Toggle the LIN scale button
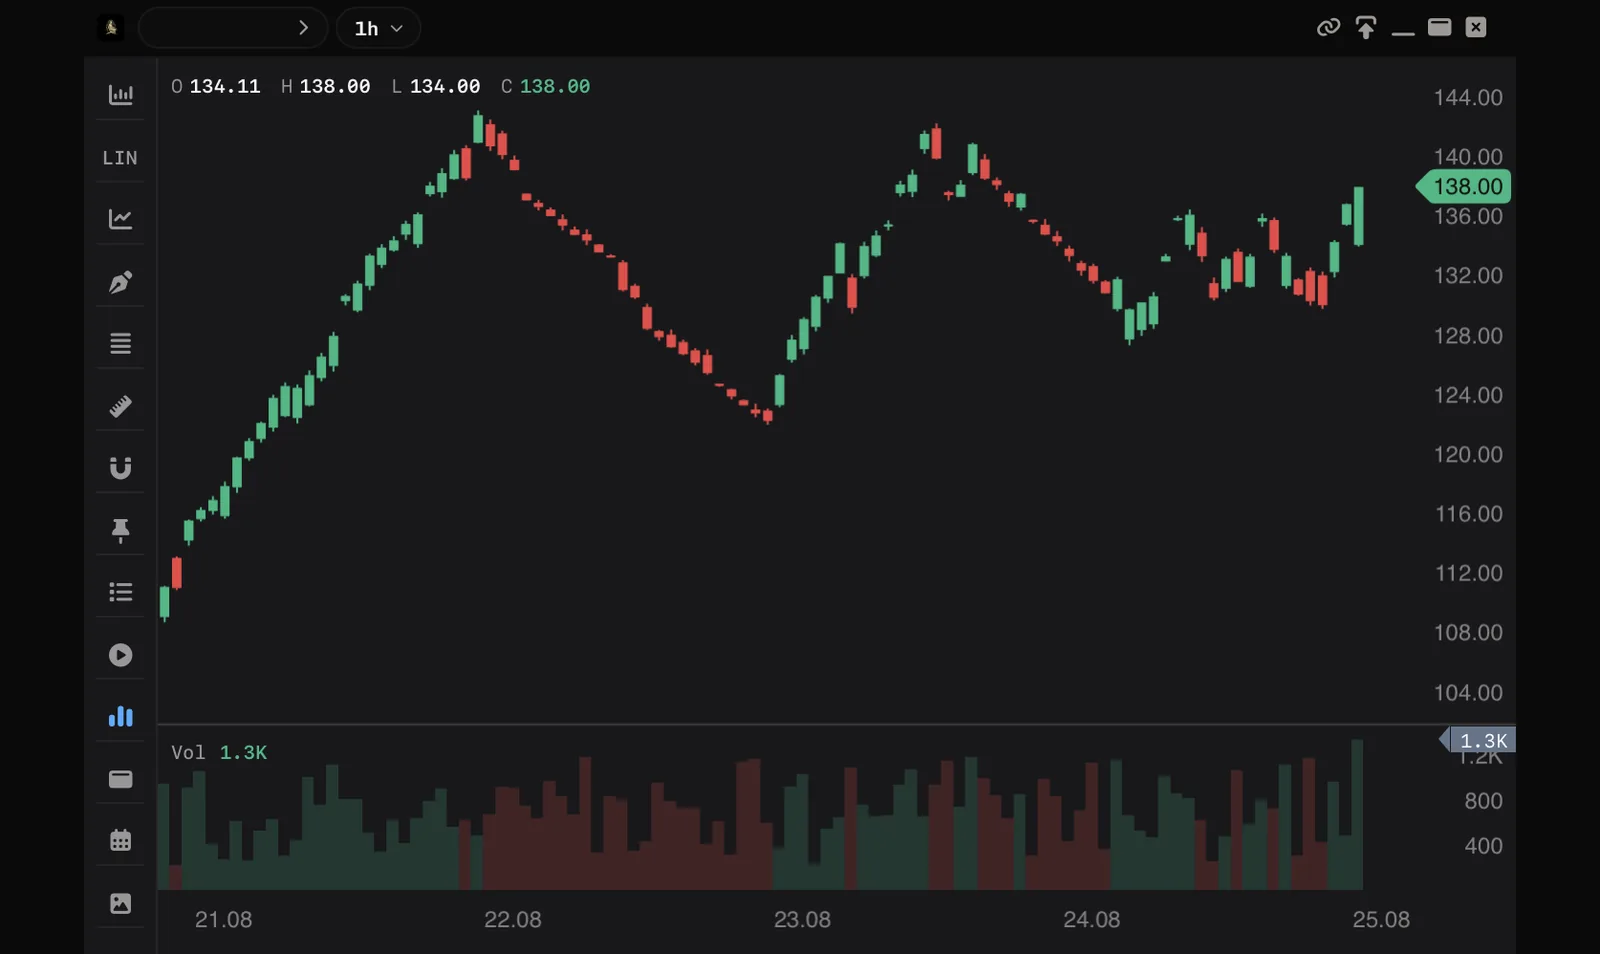Image resolution: width=1600 pixels, height=954 pixels. point(120,158)
